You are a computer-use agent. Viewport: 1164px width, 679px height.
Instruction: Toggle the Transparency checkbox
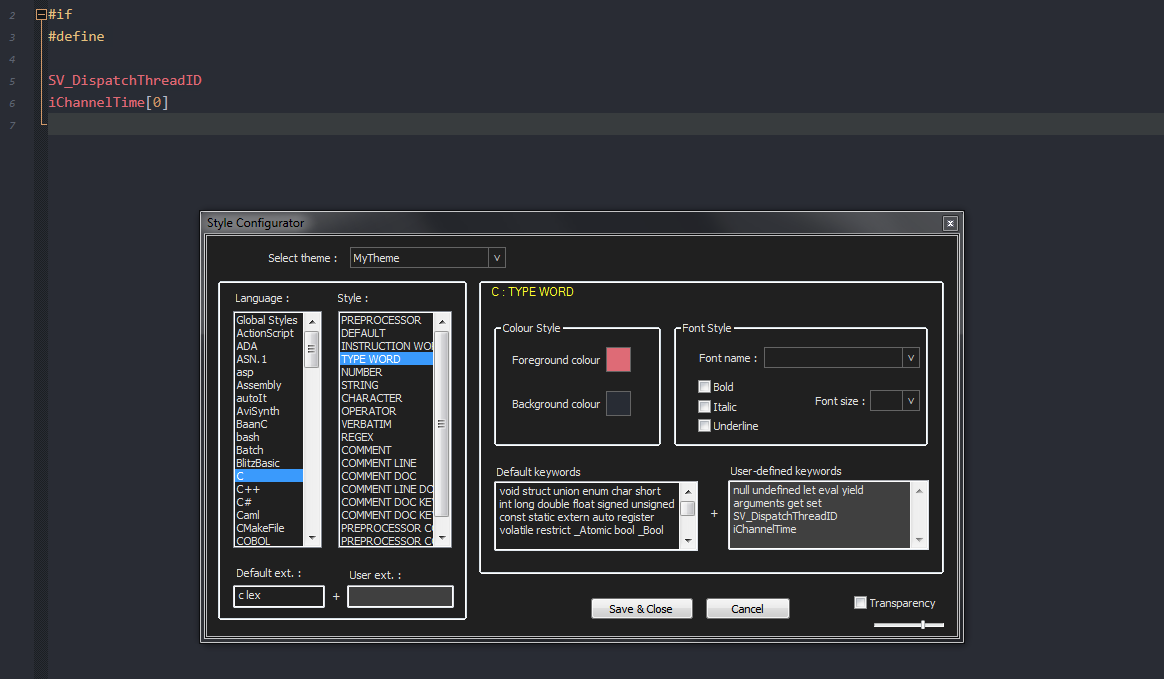click(860, 603)
